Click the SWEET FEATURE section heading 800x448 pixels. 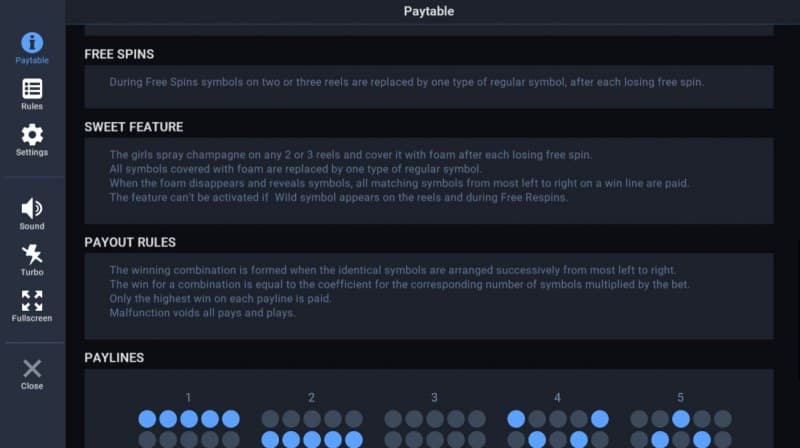pos(134,127)
